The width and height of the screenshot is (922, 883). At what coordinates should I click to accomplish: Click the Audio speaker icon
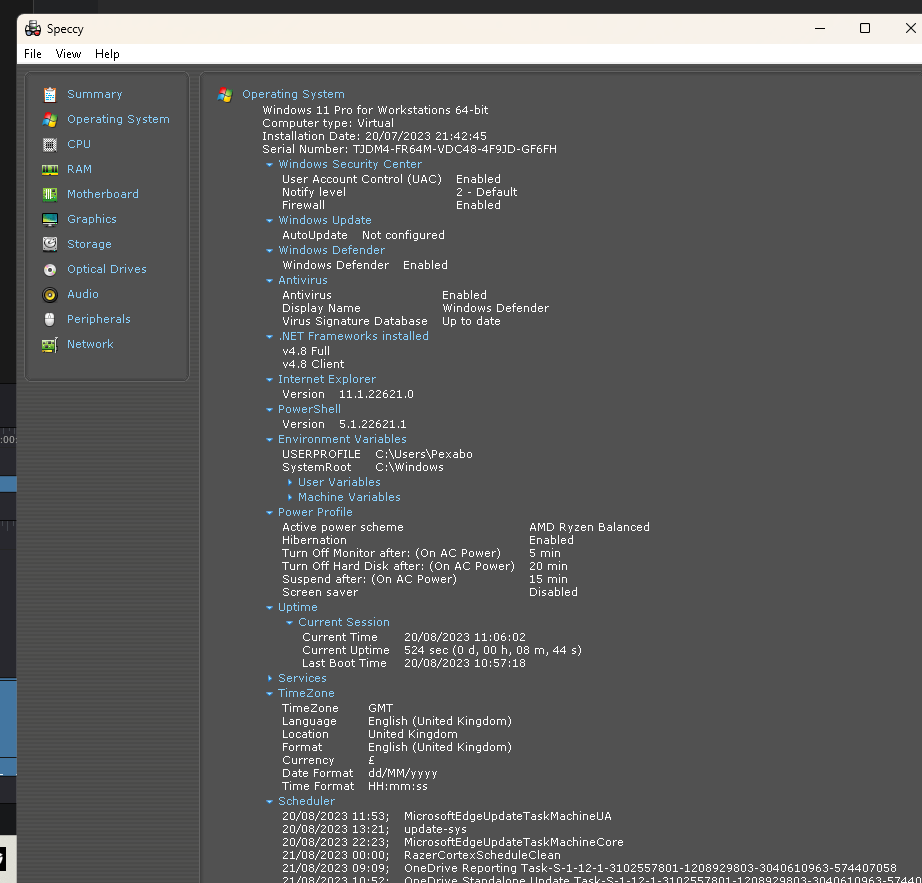(x=50, y=294)
